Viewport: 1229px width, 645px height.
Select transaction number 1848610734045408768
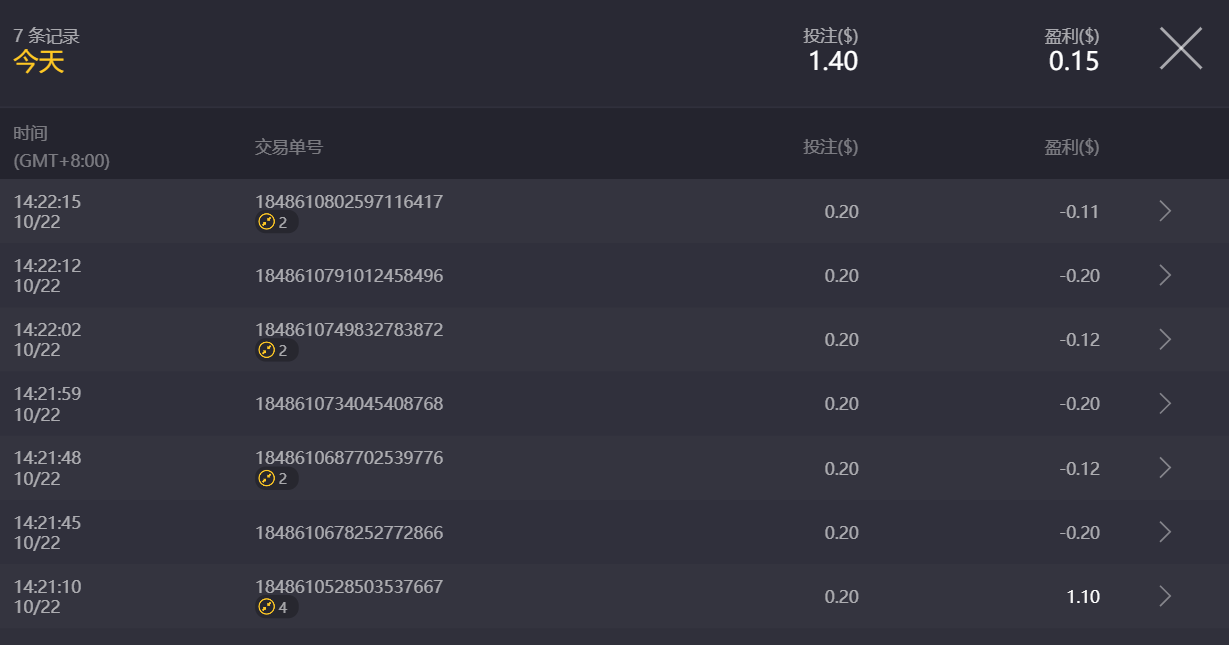coord(349,404)
